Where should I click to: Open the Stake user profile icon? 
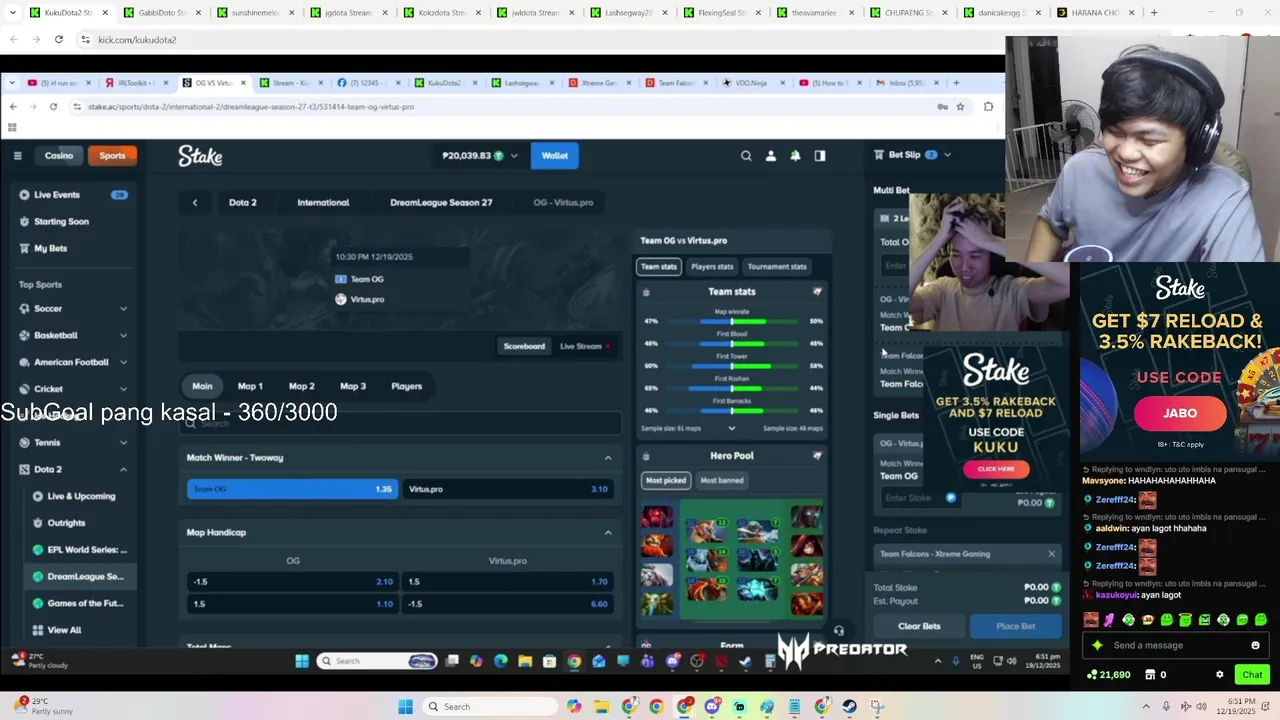pos(771,156)
